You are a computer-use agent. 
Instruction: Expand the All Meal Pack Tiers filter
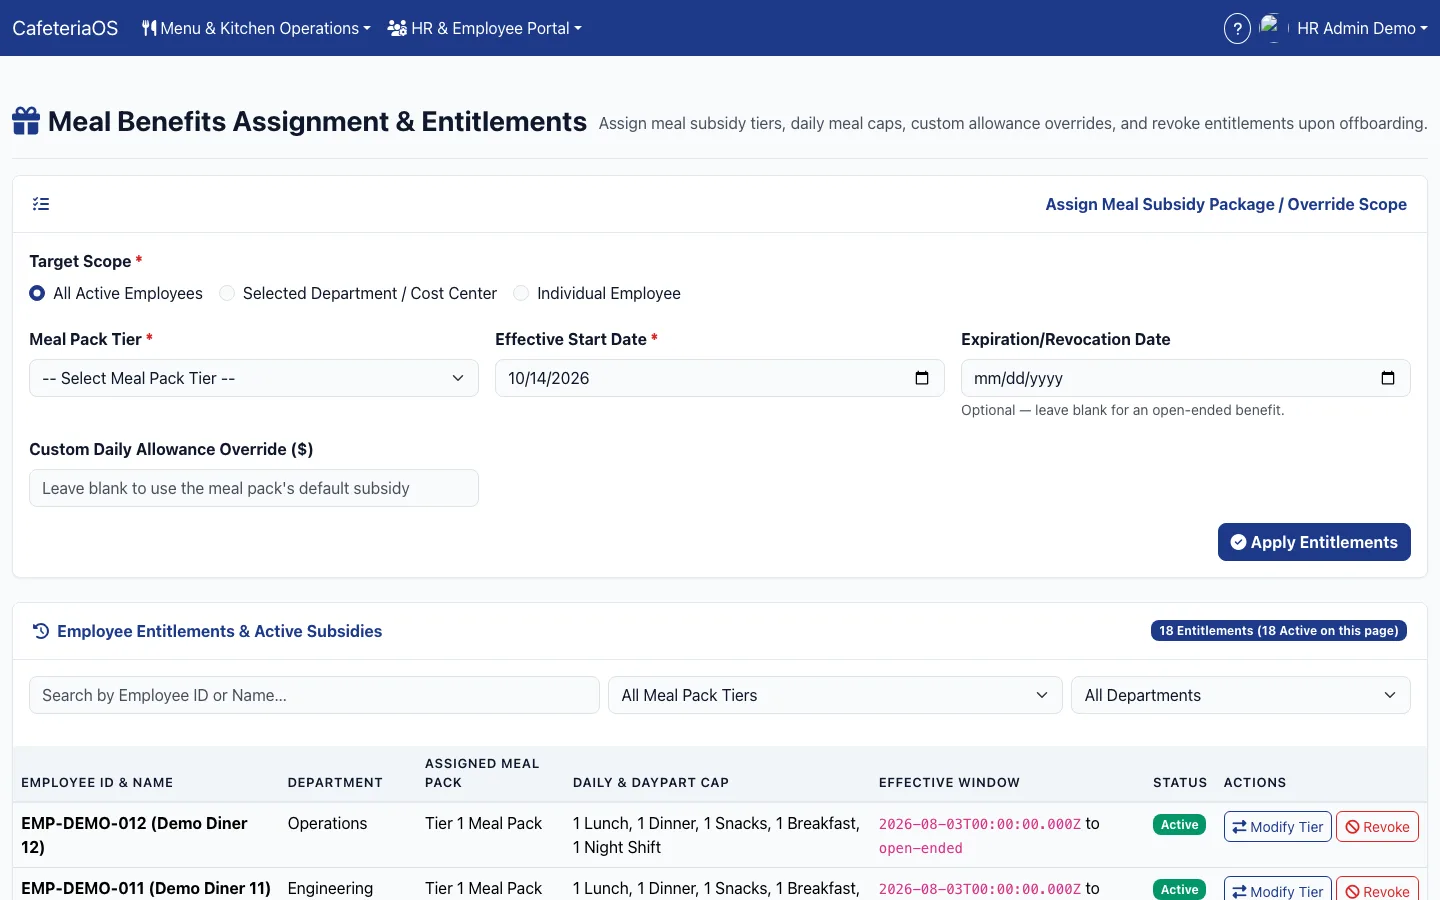tap(835, 695)
